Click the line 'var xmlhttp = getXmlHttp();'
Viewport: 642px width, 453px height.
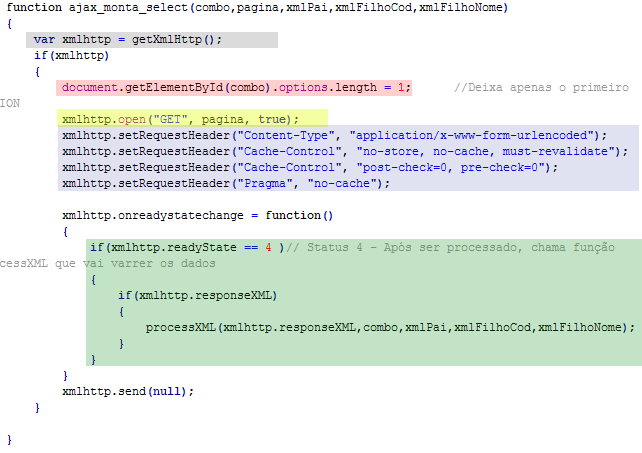128,40
